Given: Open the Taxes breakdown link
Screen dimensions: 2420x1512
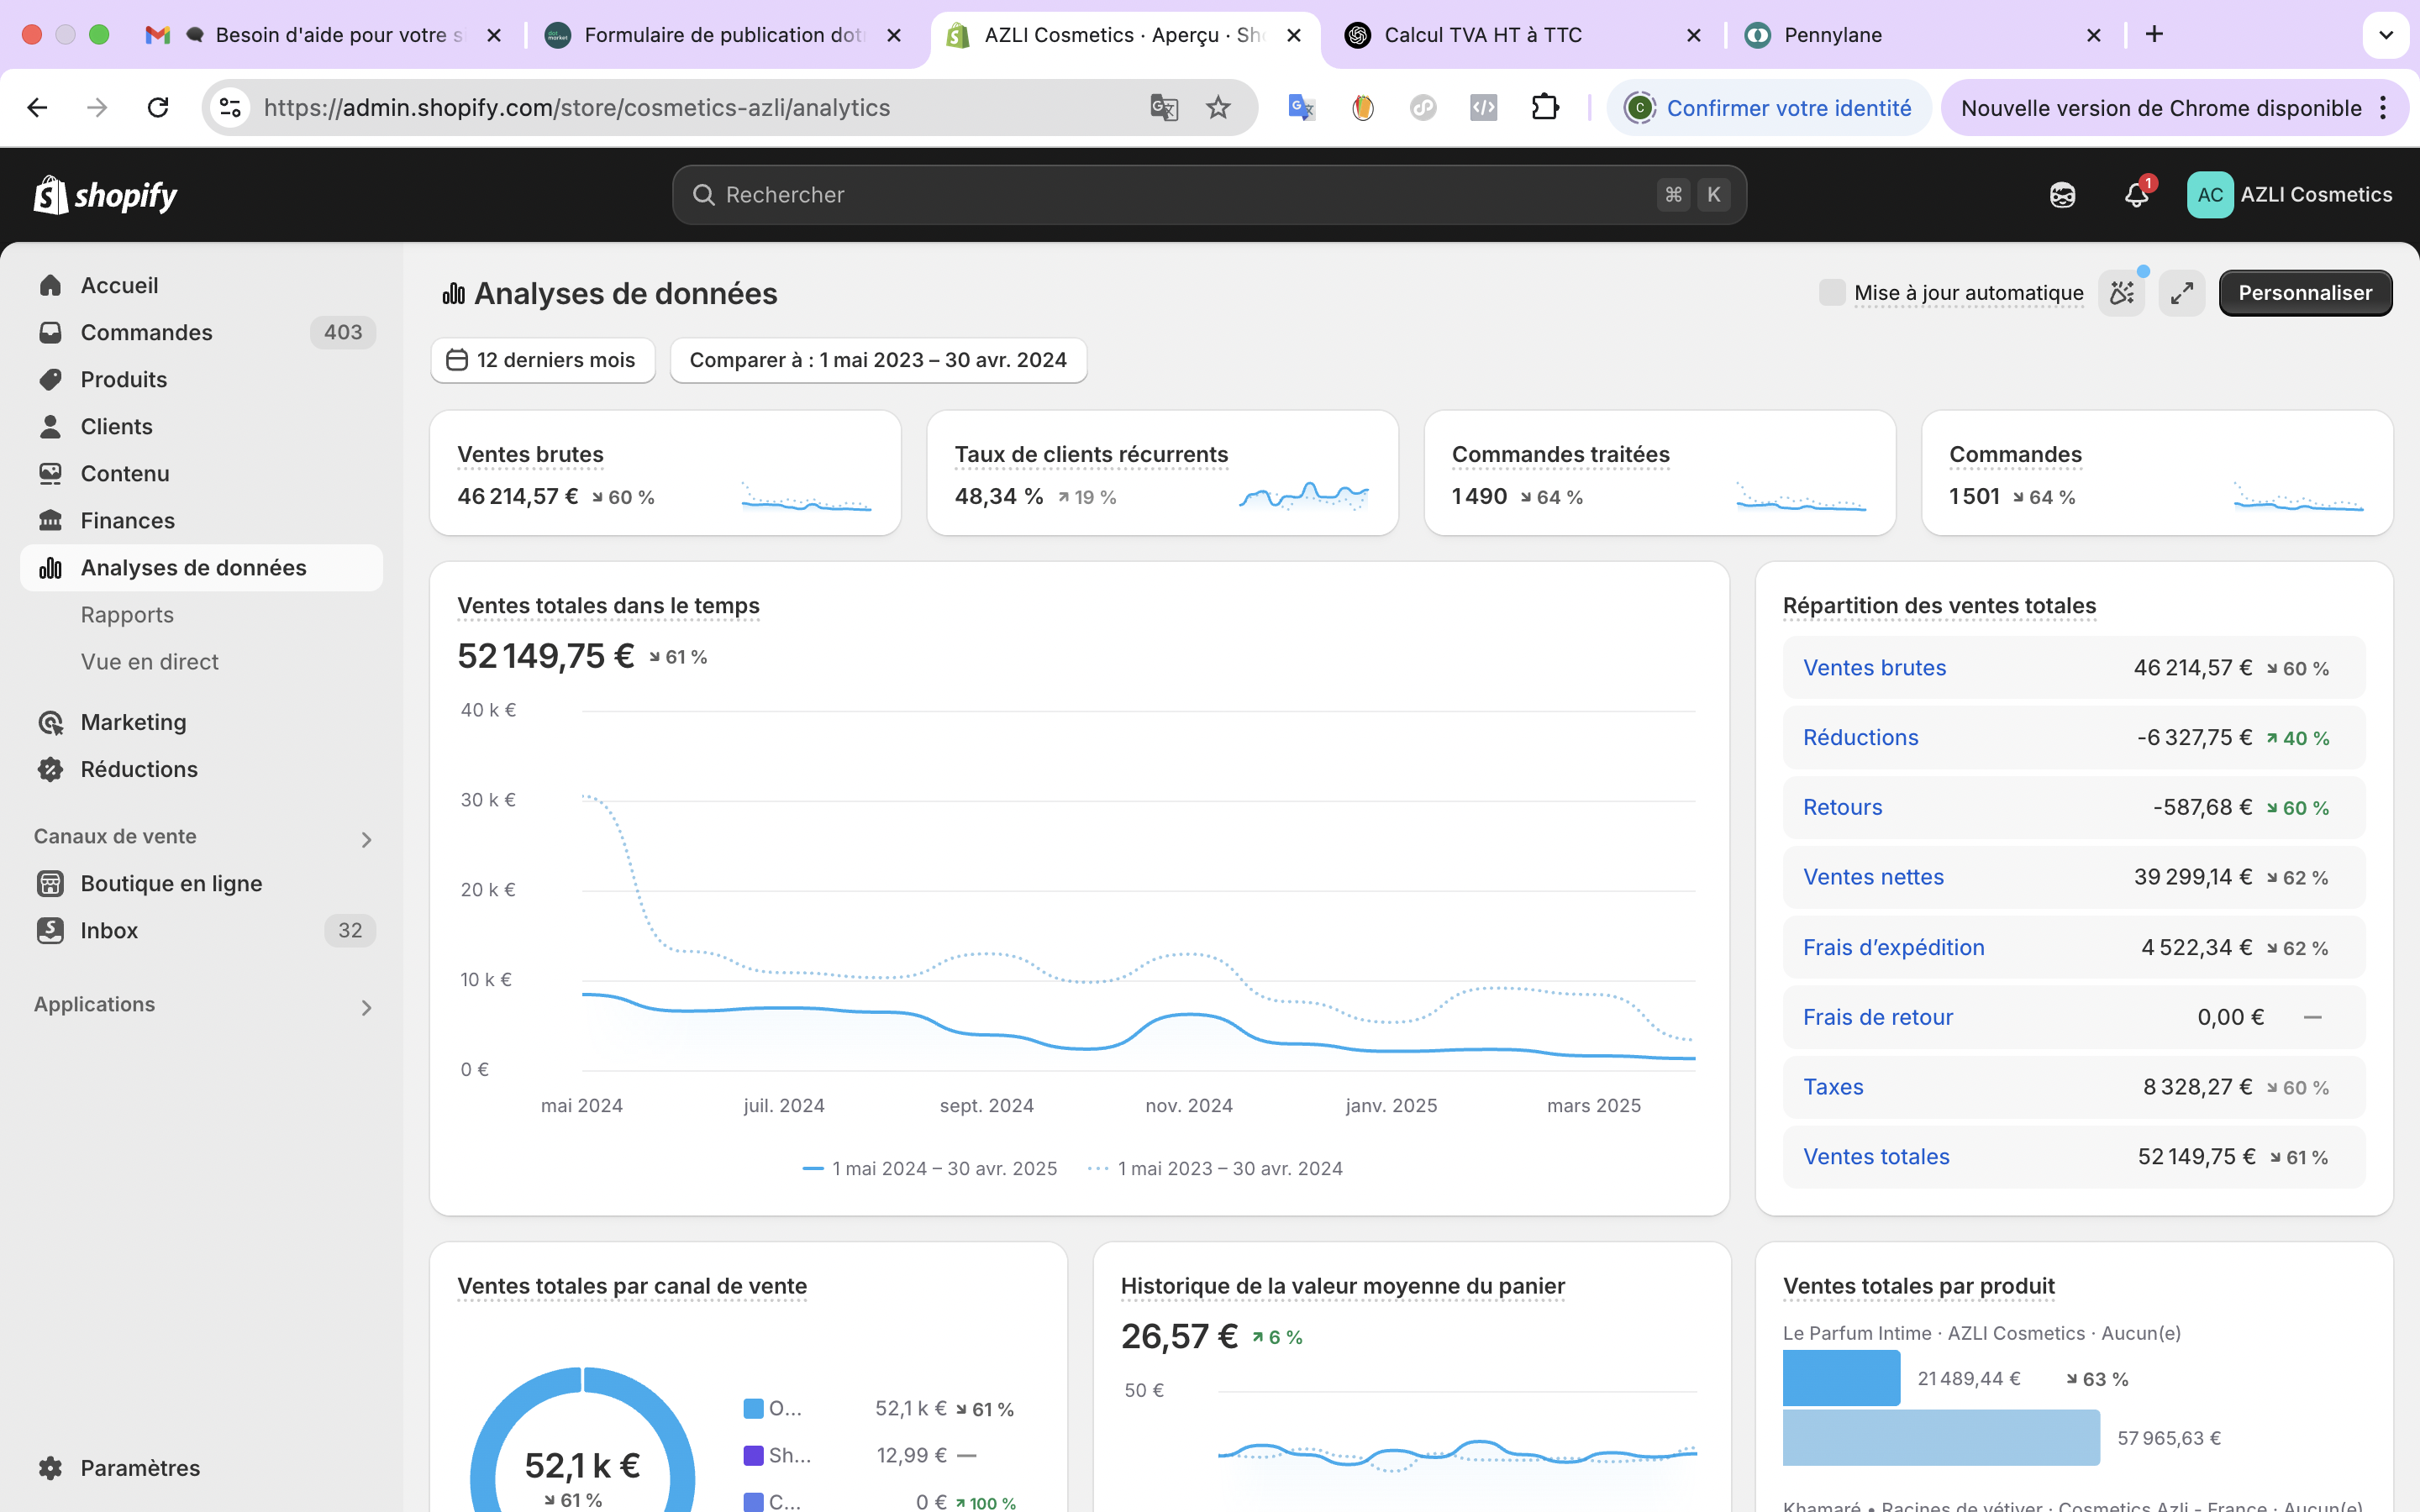Looking at the screenshot, I should pyautogui.click(x=1833, y=1087).
